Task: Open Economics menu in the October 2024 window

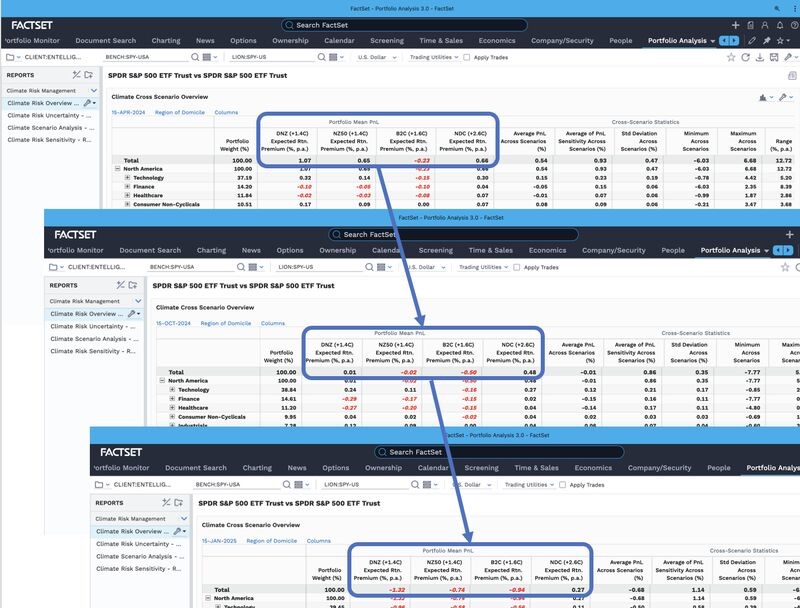Action: pyautogui.click(x=547, y=250)
